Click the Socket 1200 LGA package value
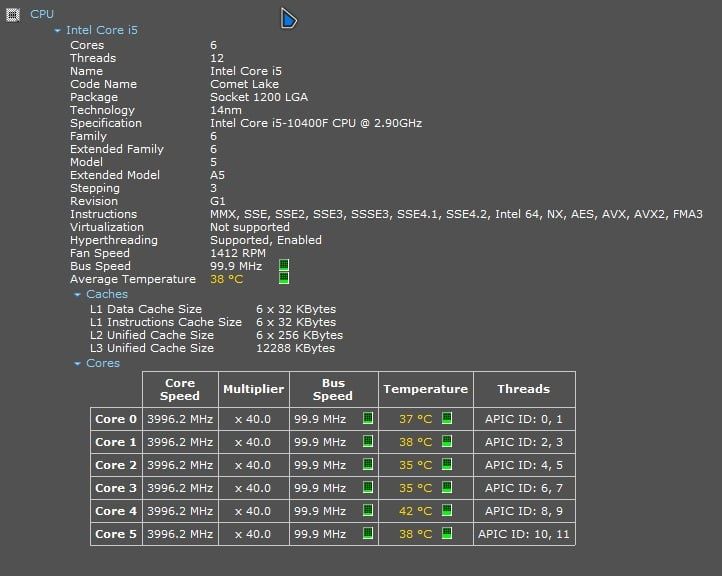This screenshot has width=722, height=576. (x=259, y=97)
